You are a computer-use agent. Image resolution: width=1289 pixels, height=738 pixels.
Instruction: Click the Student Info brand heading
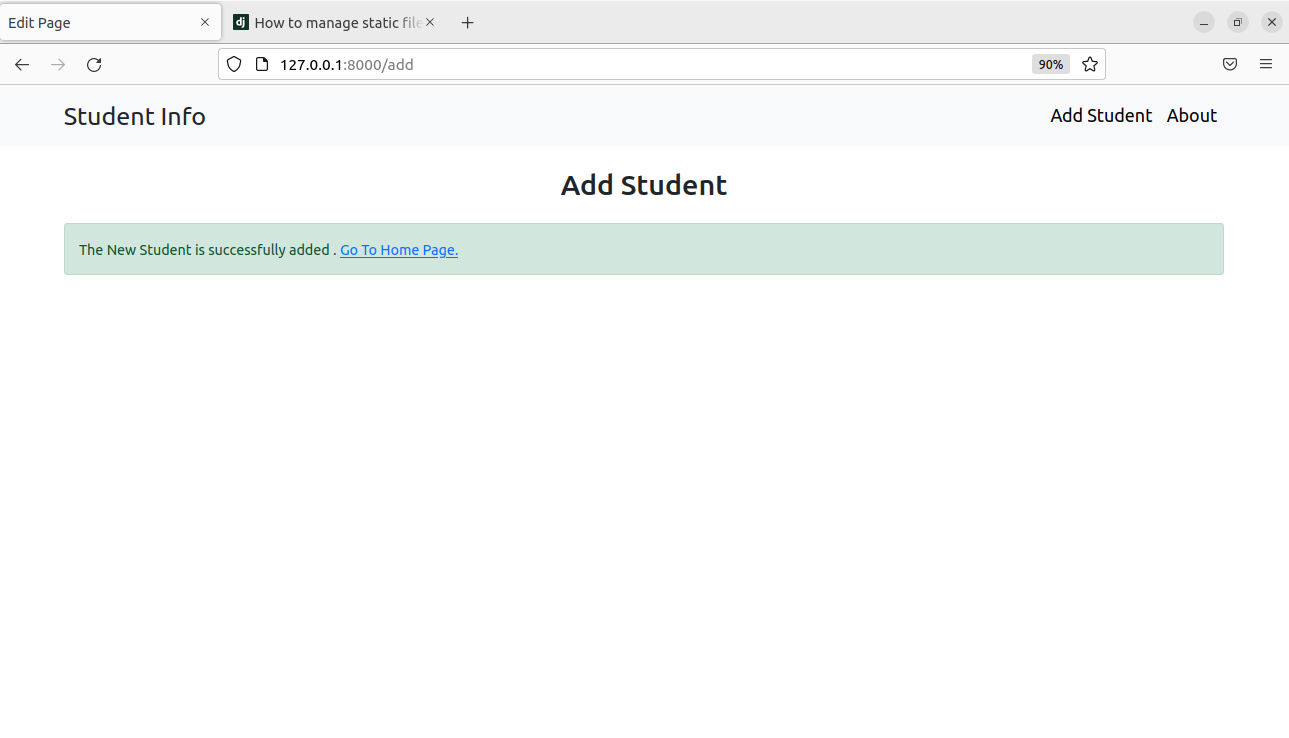[x=134, y=116]
